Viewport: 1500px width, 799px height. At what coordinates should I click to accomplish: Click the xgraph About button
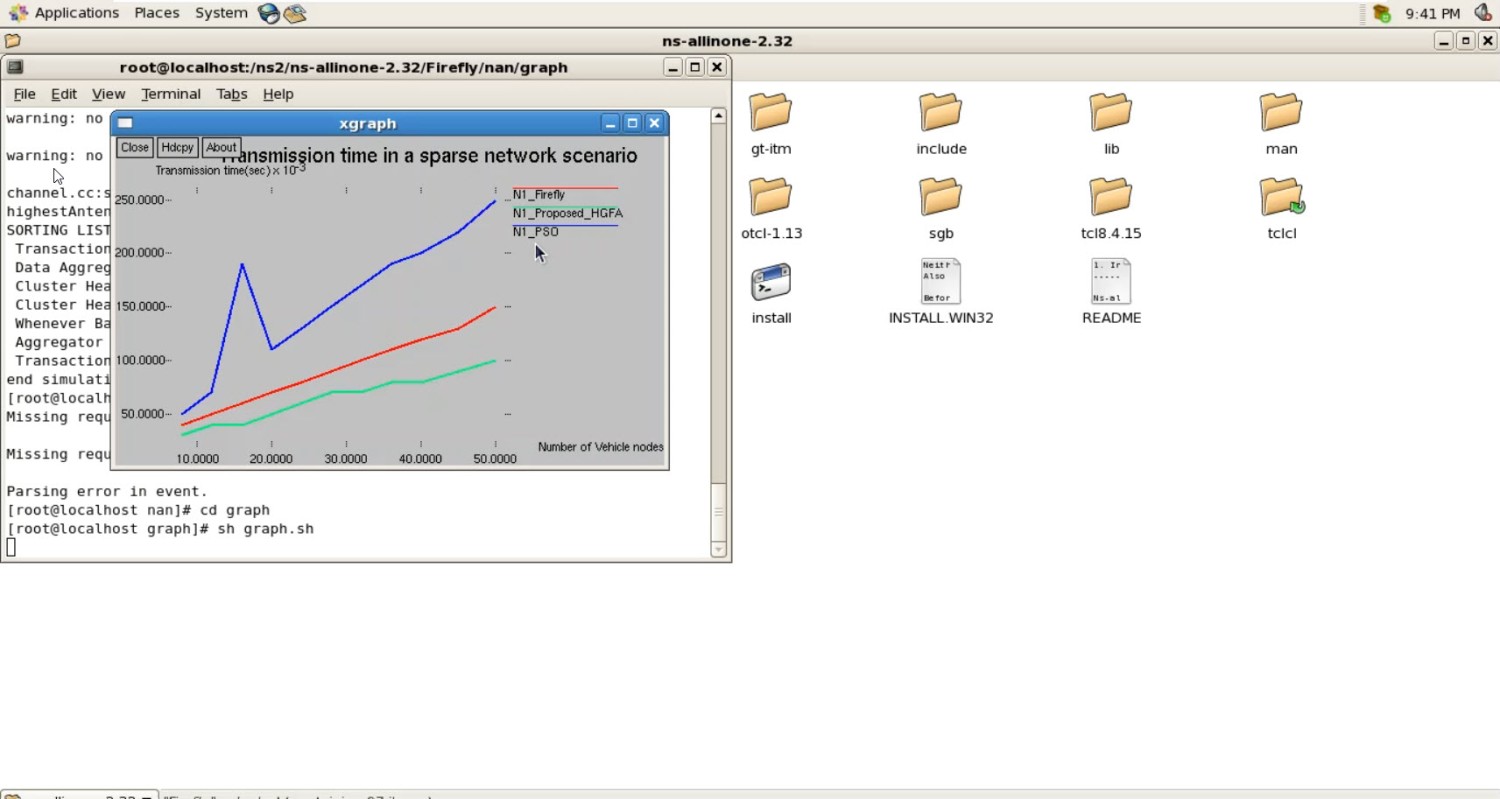[221, 148]
